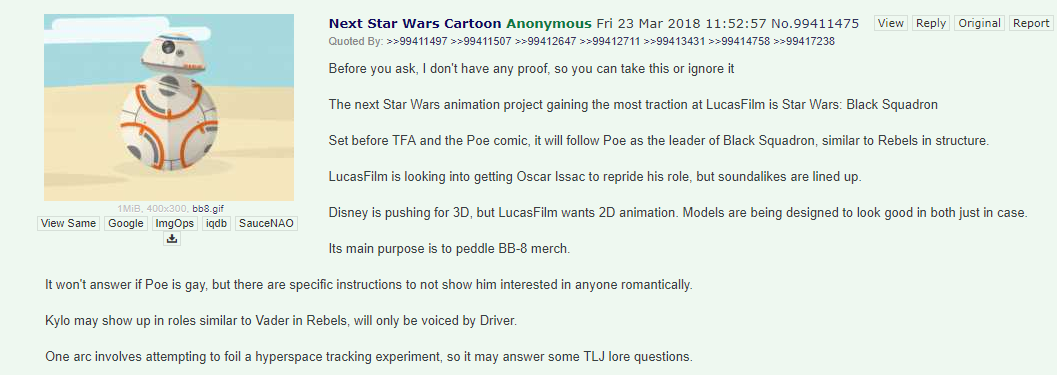1057x375 pixels.
Task: Follow quoted reply >>99411507
Action: tap(481, 41)
